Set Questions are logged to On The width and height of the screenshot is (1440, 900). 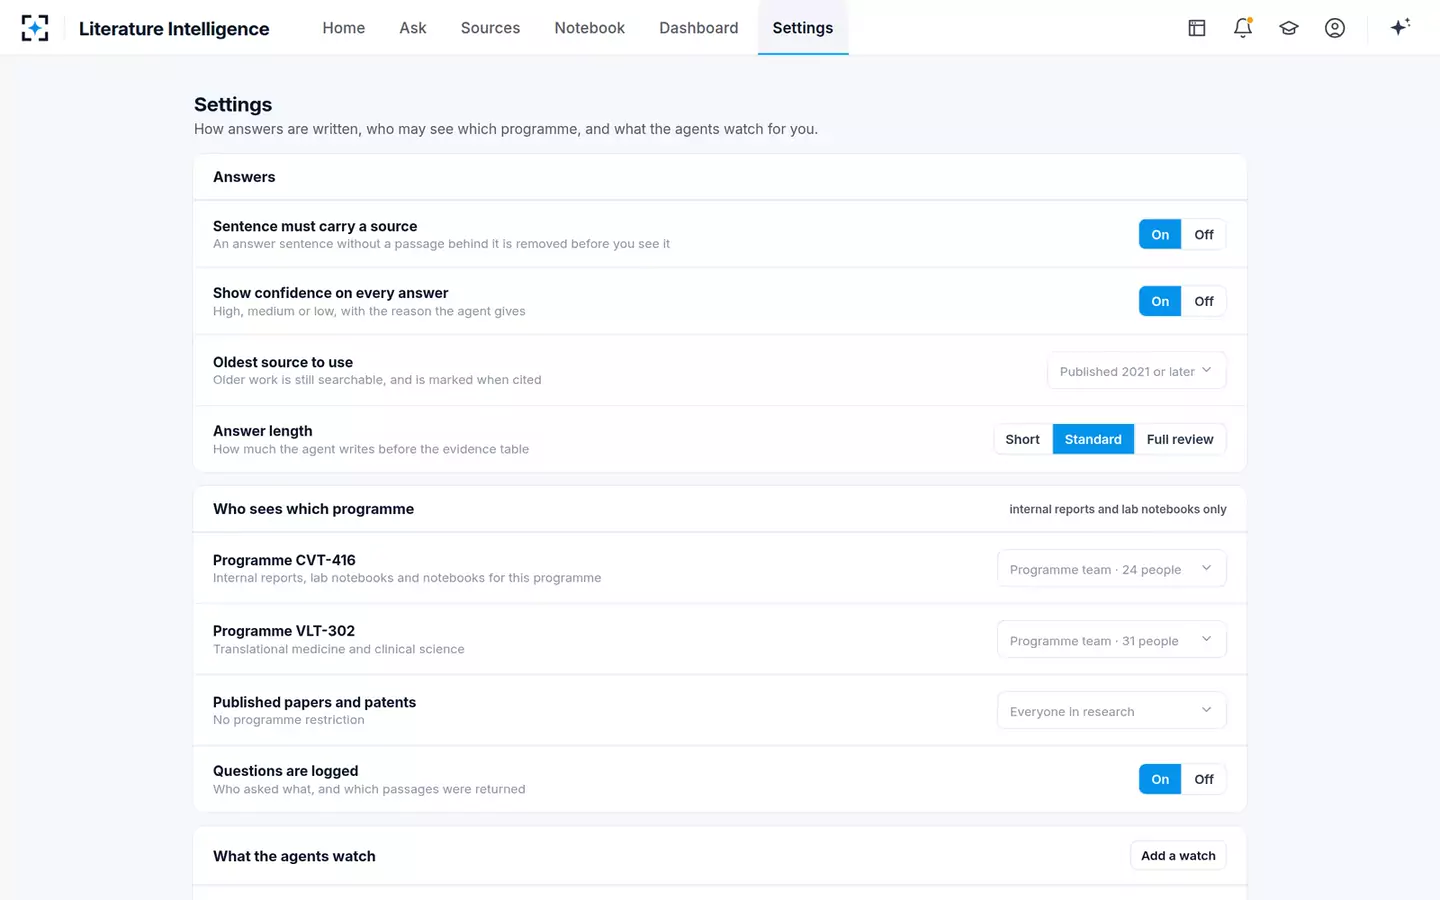(1160, 779)
